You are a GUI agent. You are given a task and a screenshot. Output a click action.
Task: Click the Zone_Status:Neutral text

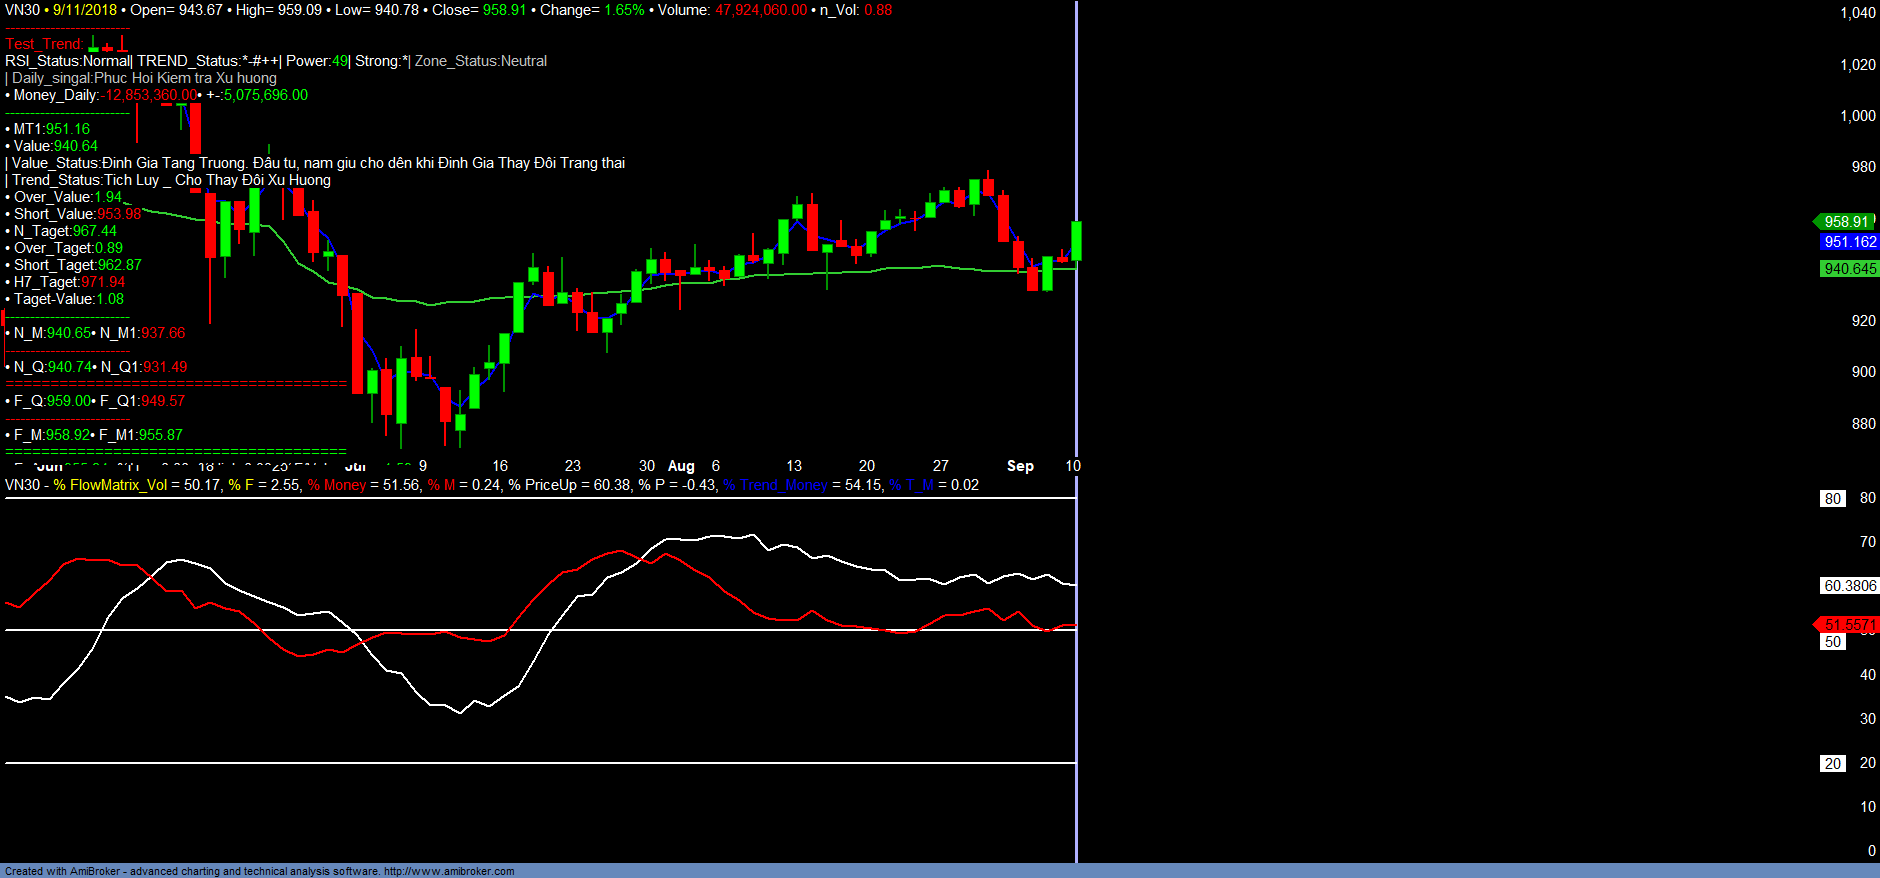click(x=481, y=61)
